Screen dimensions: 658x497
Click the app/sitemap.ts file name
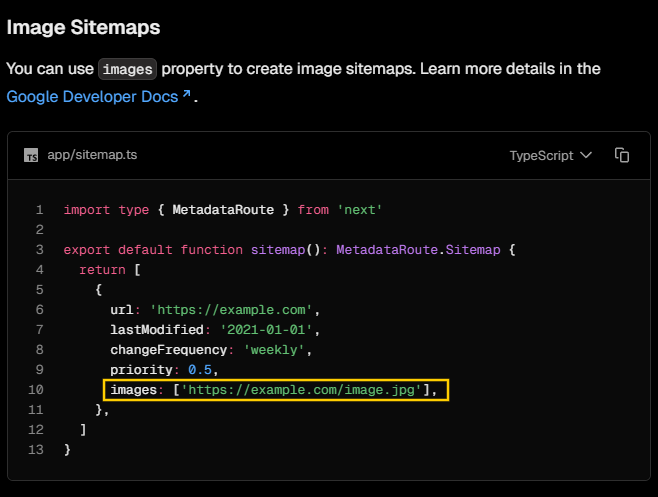click(92, 155)
